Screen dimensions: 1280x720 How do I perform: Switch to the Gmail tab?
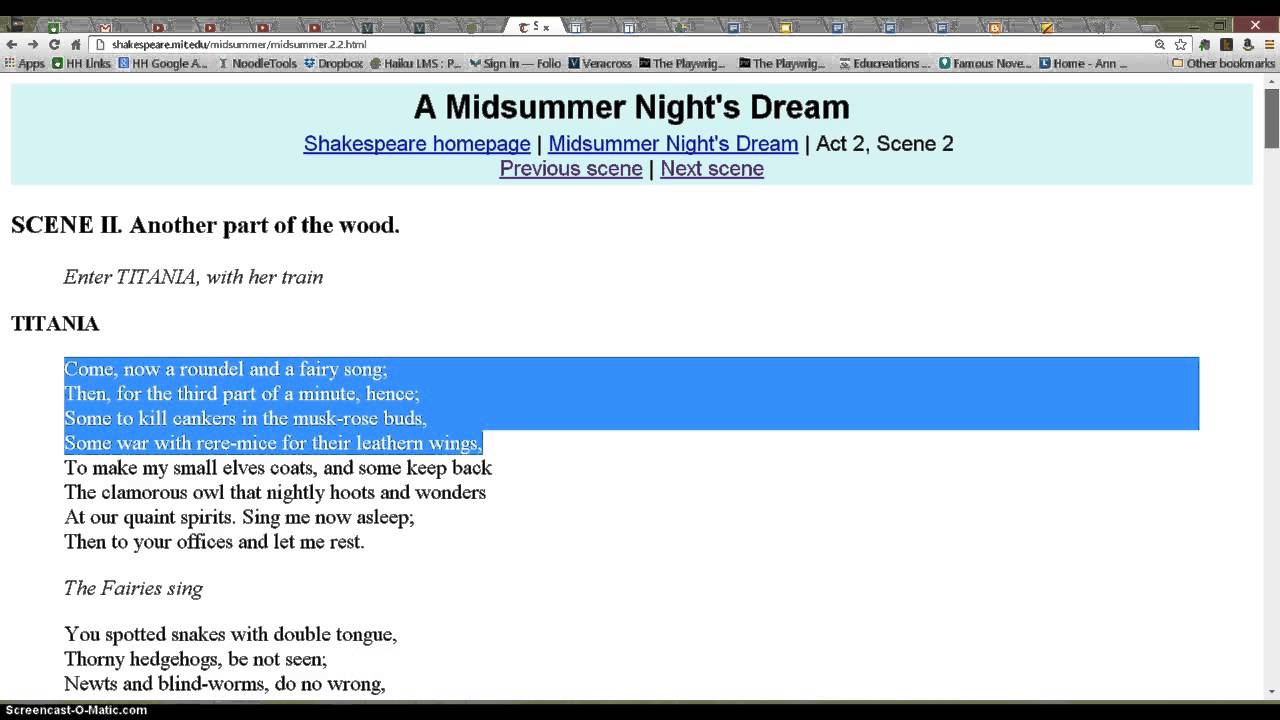point(105,27)
